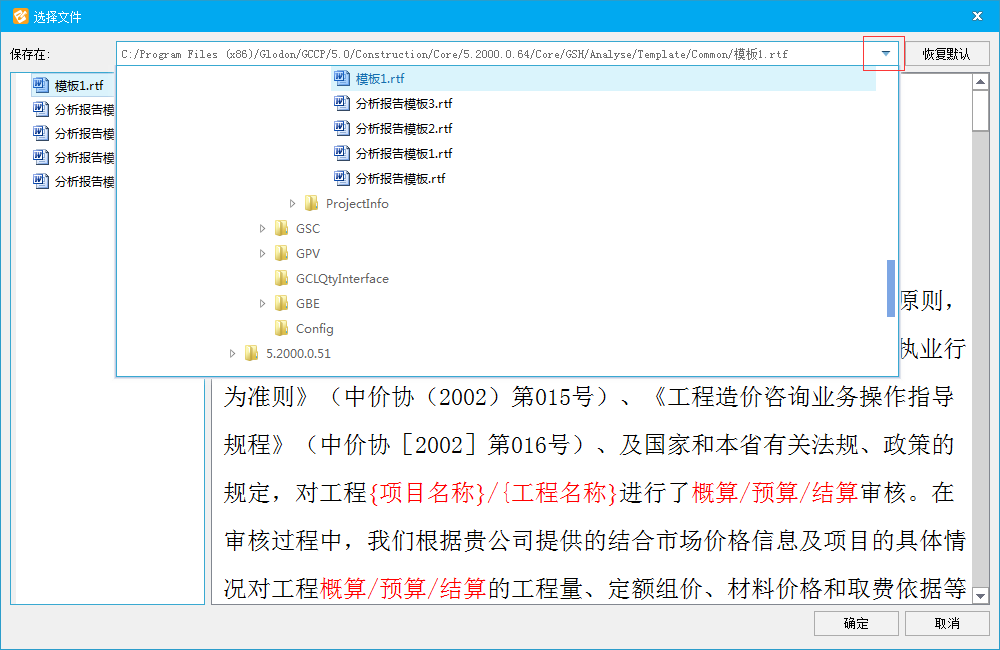
Task: Collapse the path dropdown arrow
Action: tap(884, 54)
